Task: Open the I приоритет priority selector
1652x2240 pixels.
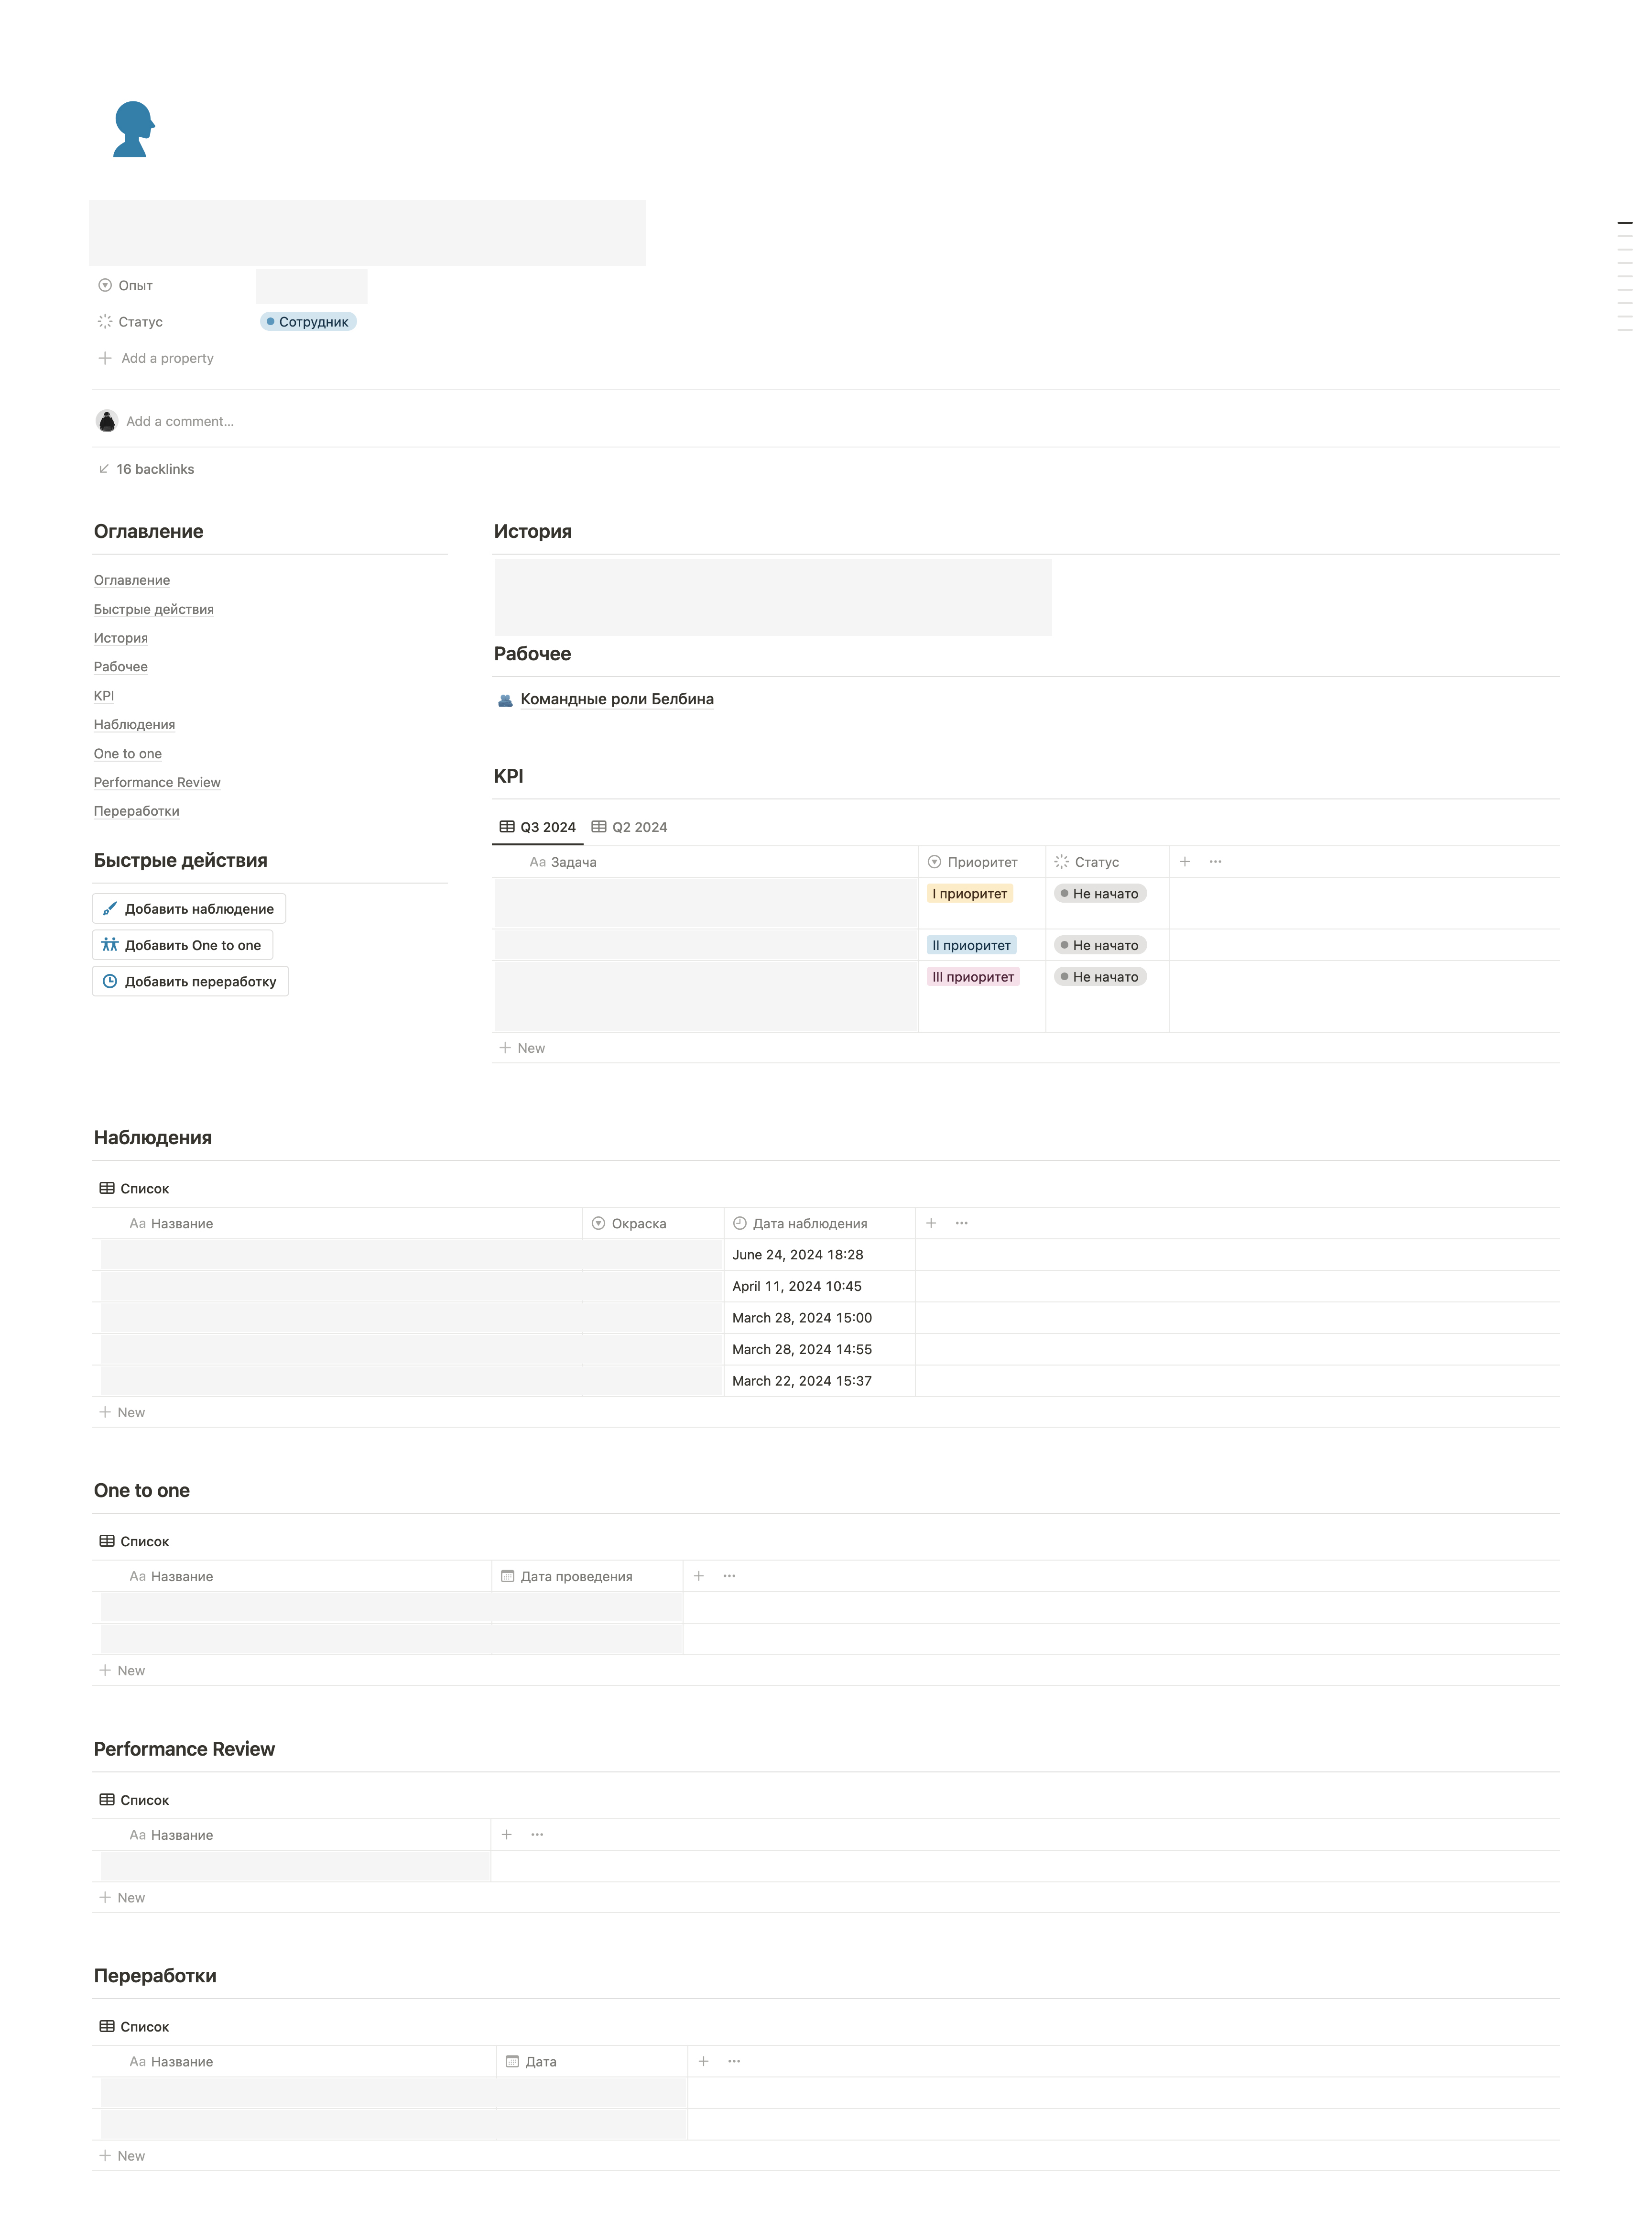Action: (x=969, y=894)
